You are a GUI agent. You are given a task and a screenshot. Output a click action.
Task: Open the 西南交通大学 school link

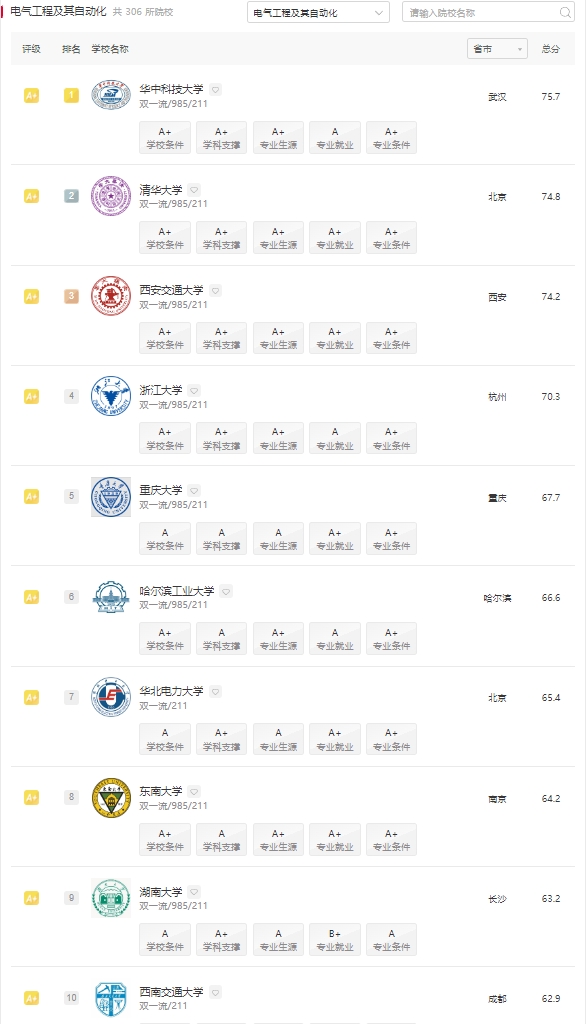pyautogui.click(x=171, y=991)
